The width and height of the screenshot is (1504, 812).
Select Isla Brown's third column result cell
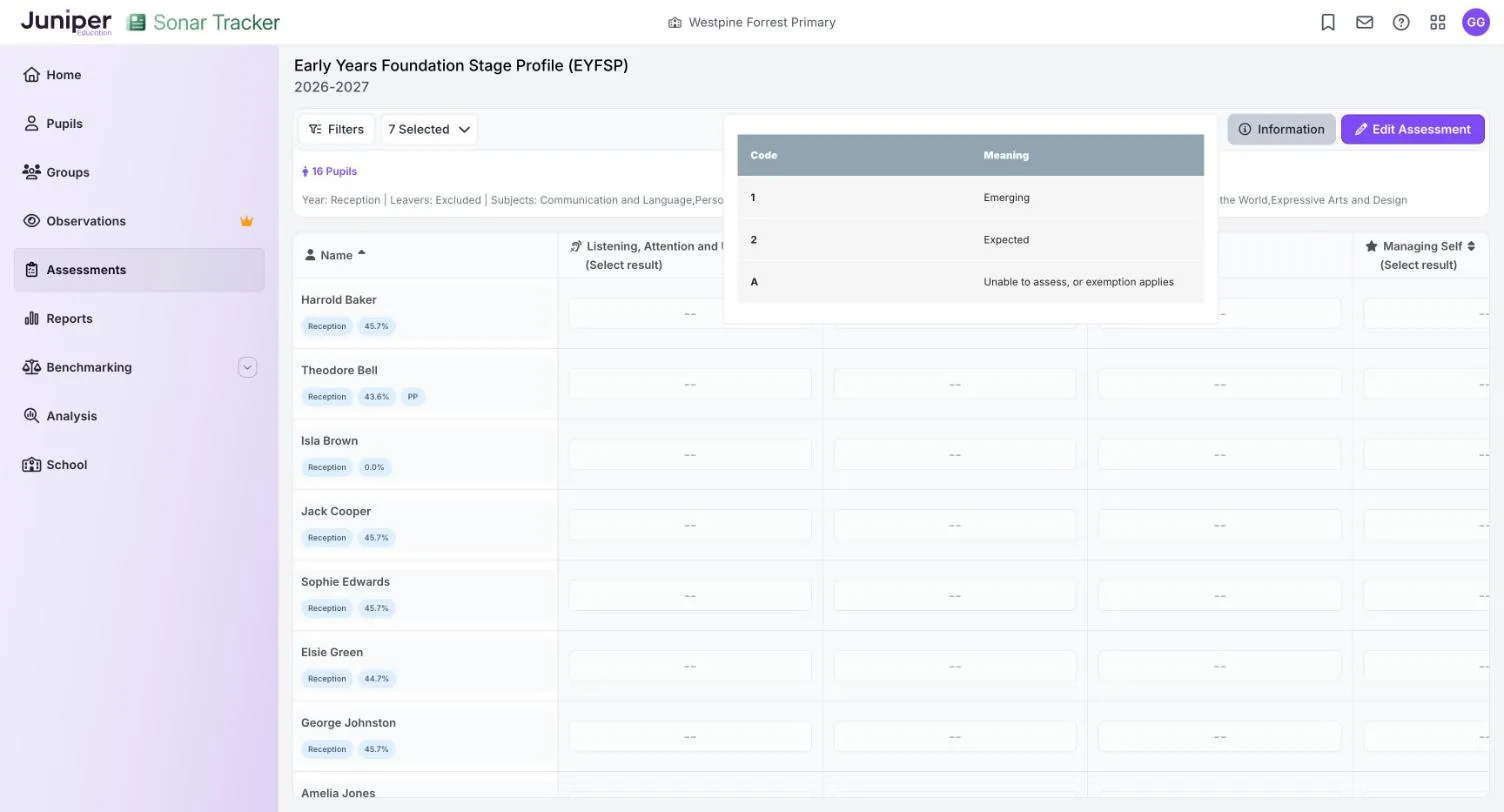1219,455
